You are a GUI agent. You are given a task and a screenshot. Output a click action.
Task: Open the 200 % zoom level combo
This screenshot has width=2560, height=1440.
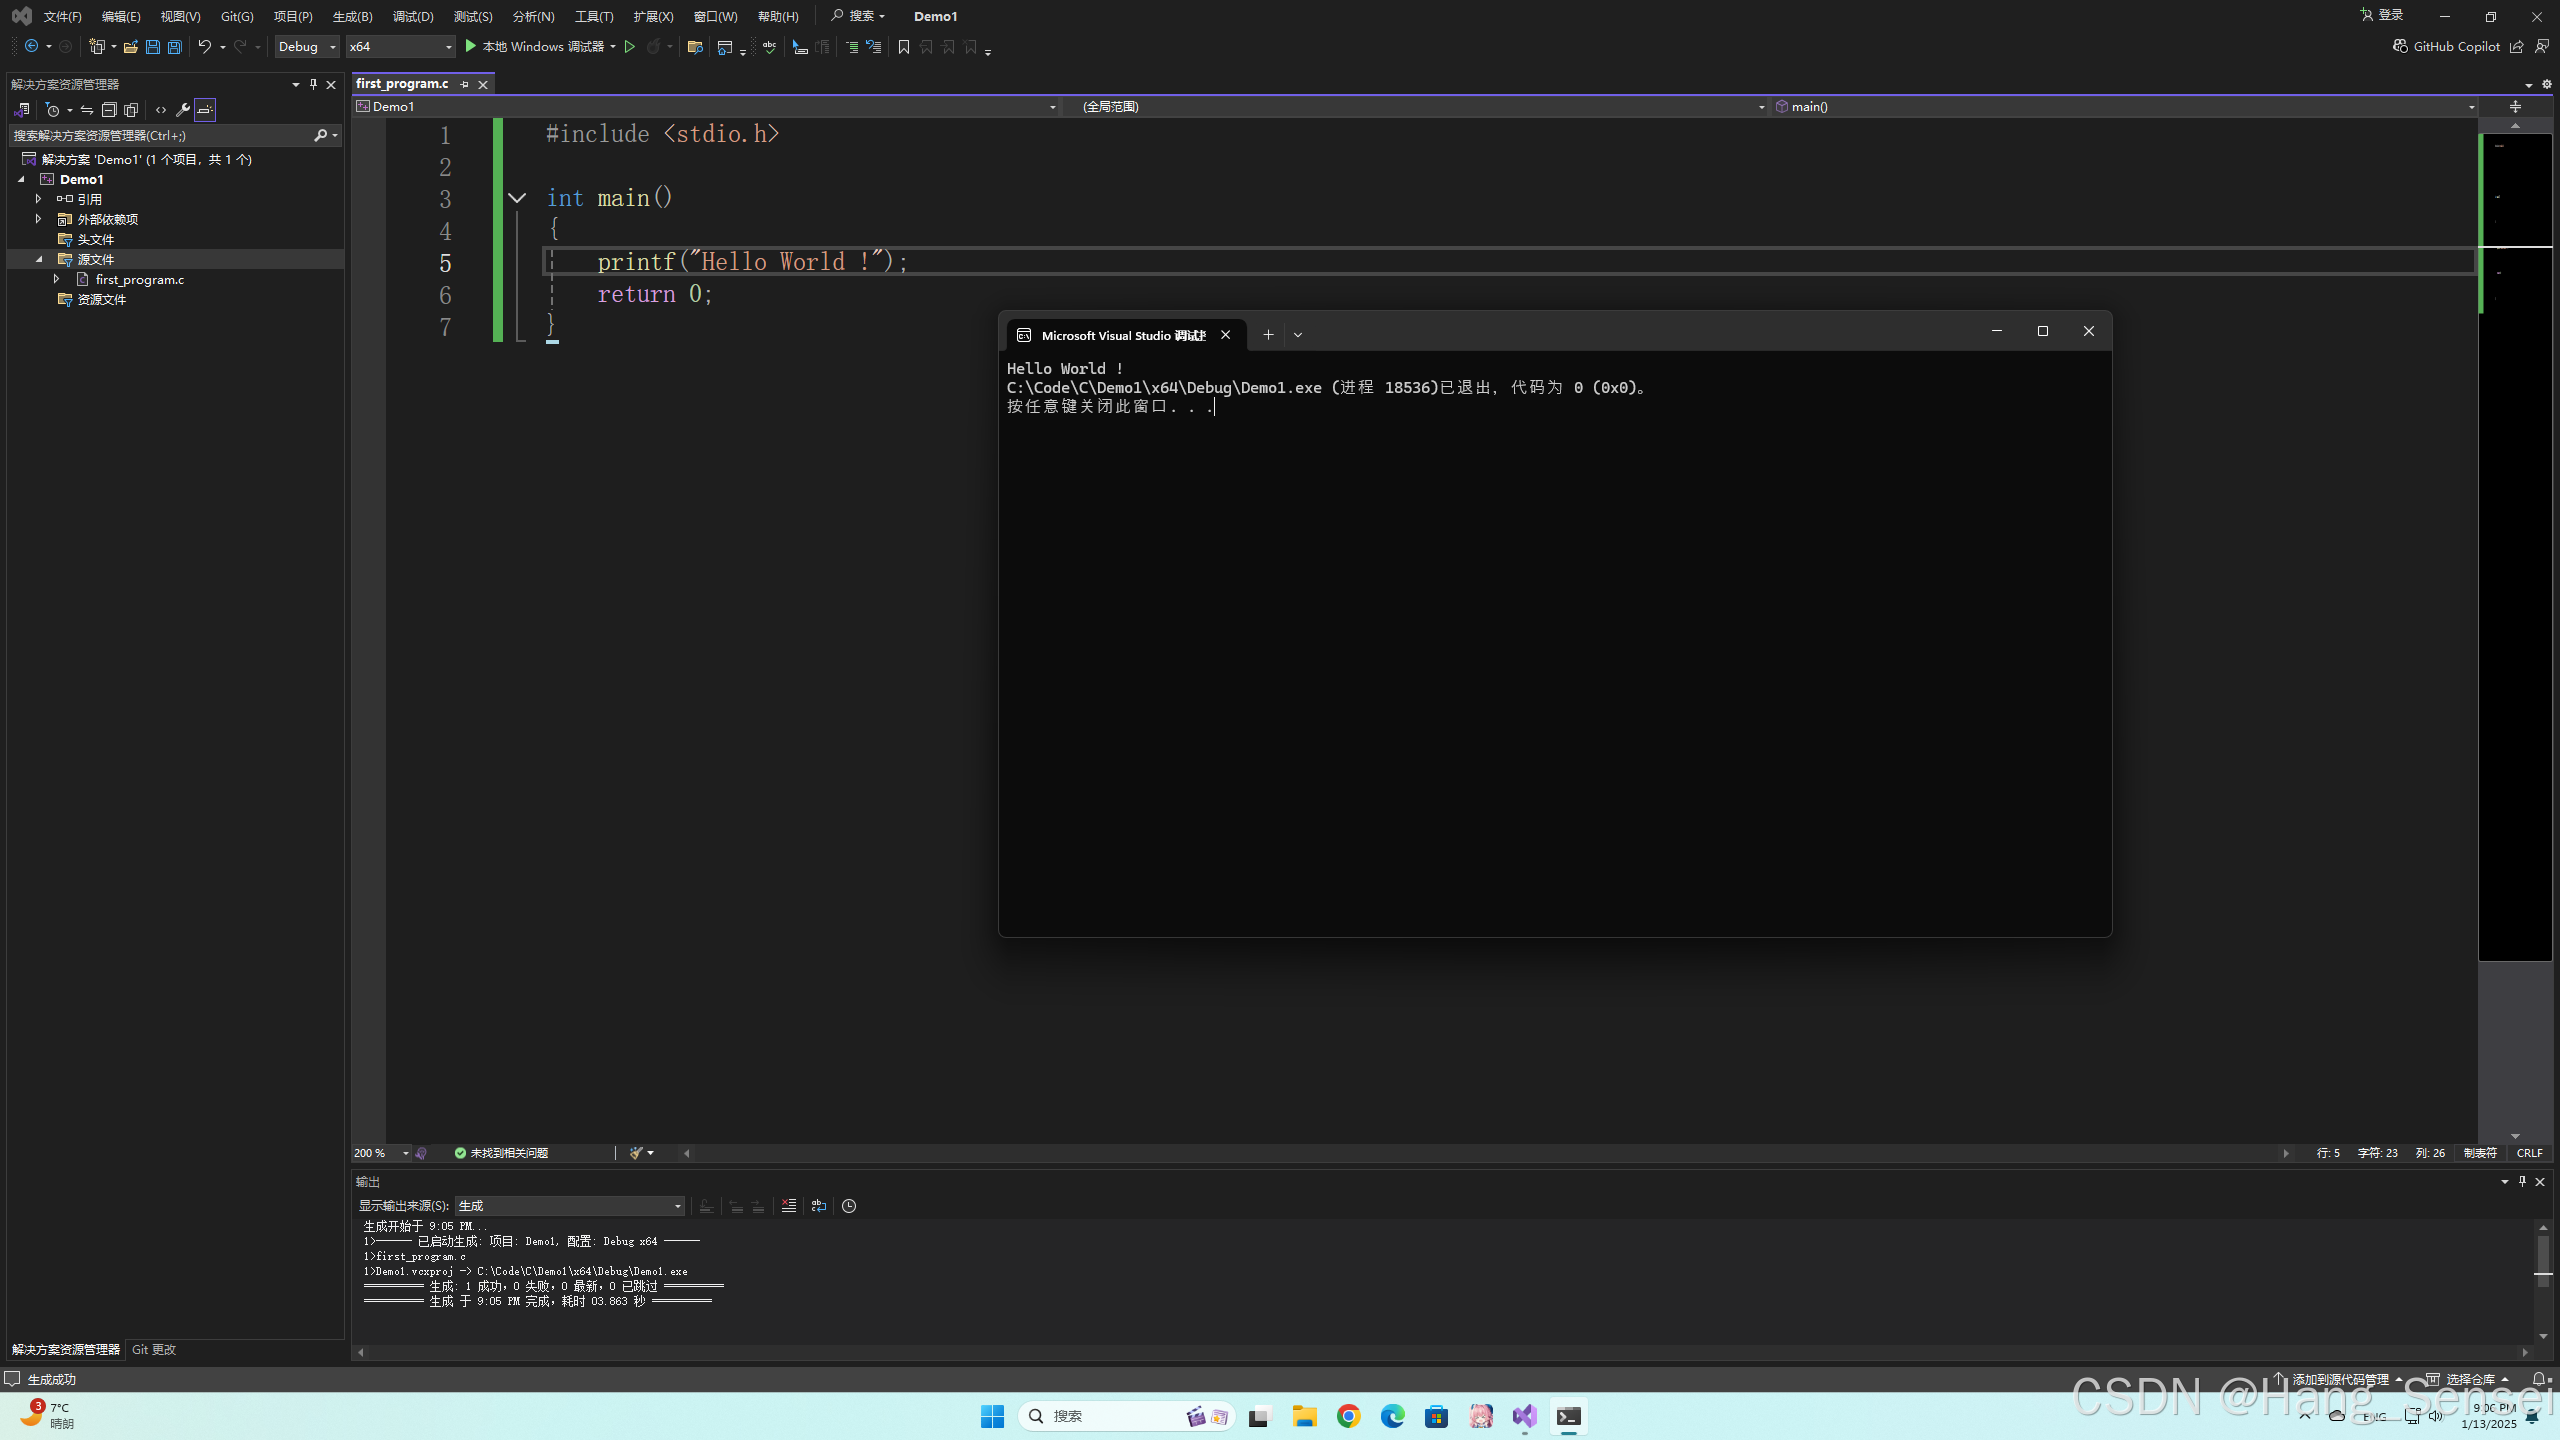click(x=381, y=1153)
